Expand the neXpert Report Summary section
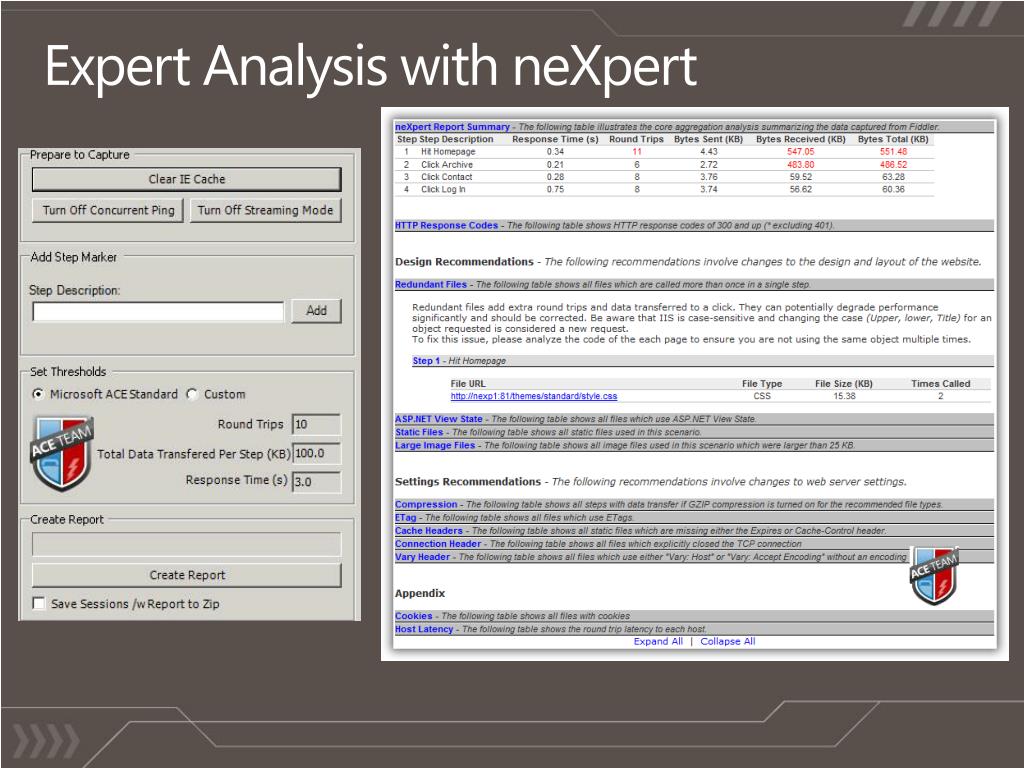The width and height of the screenshot is (1024, 768). (x=452, y=127)
